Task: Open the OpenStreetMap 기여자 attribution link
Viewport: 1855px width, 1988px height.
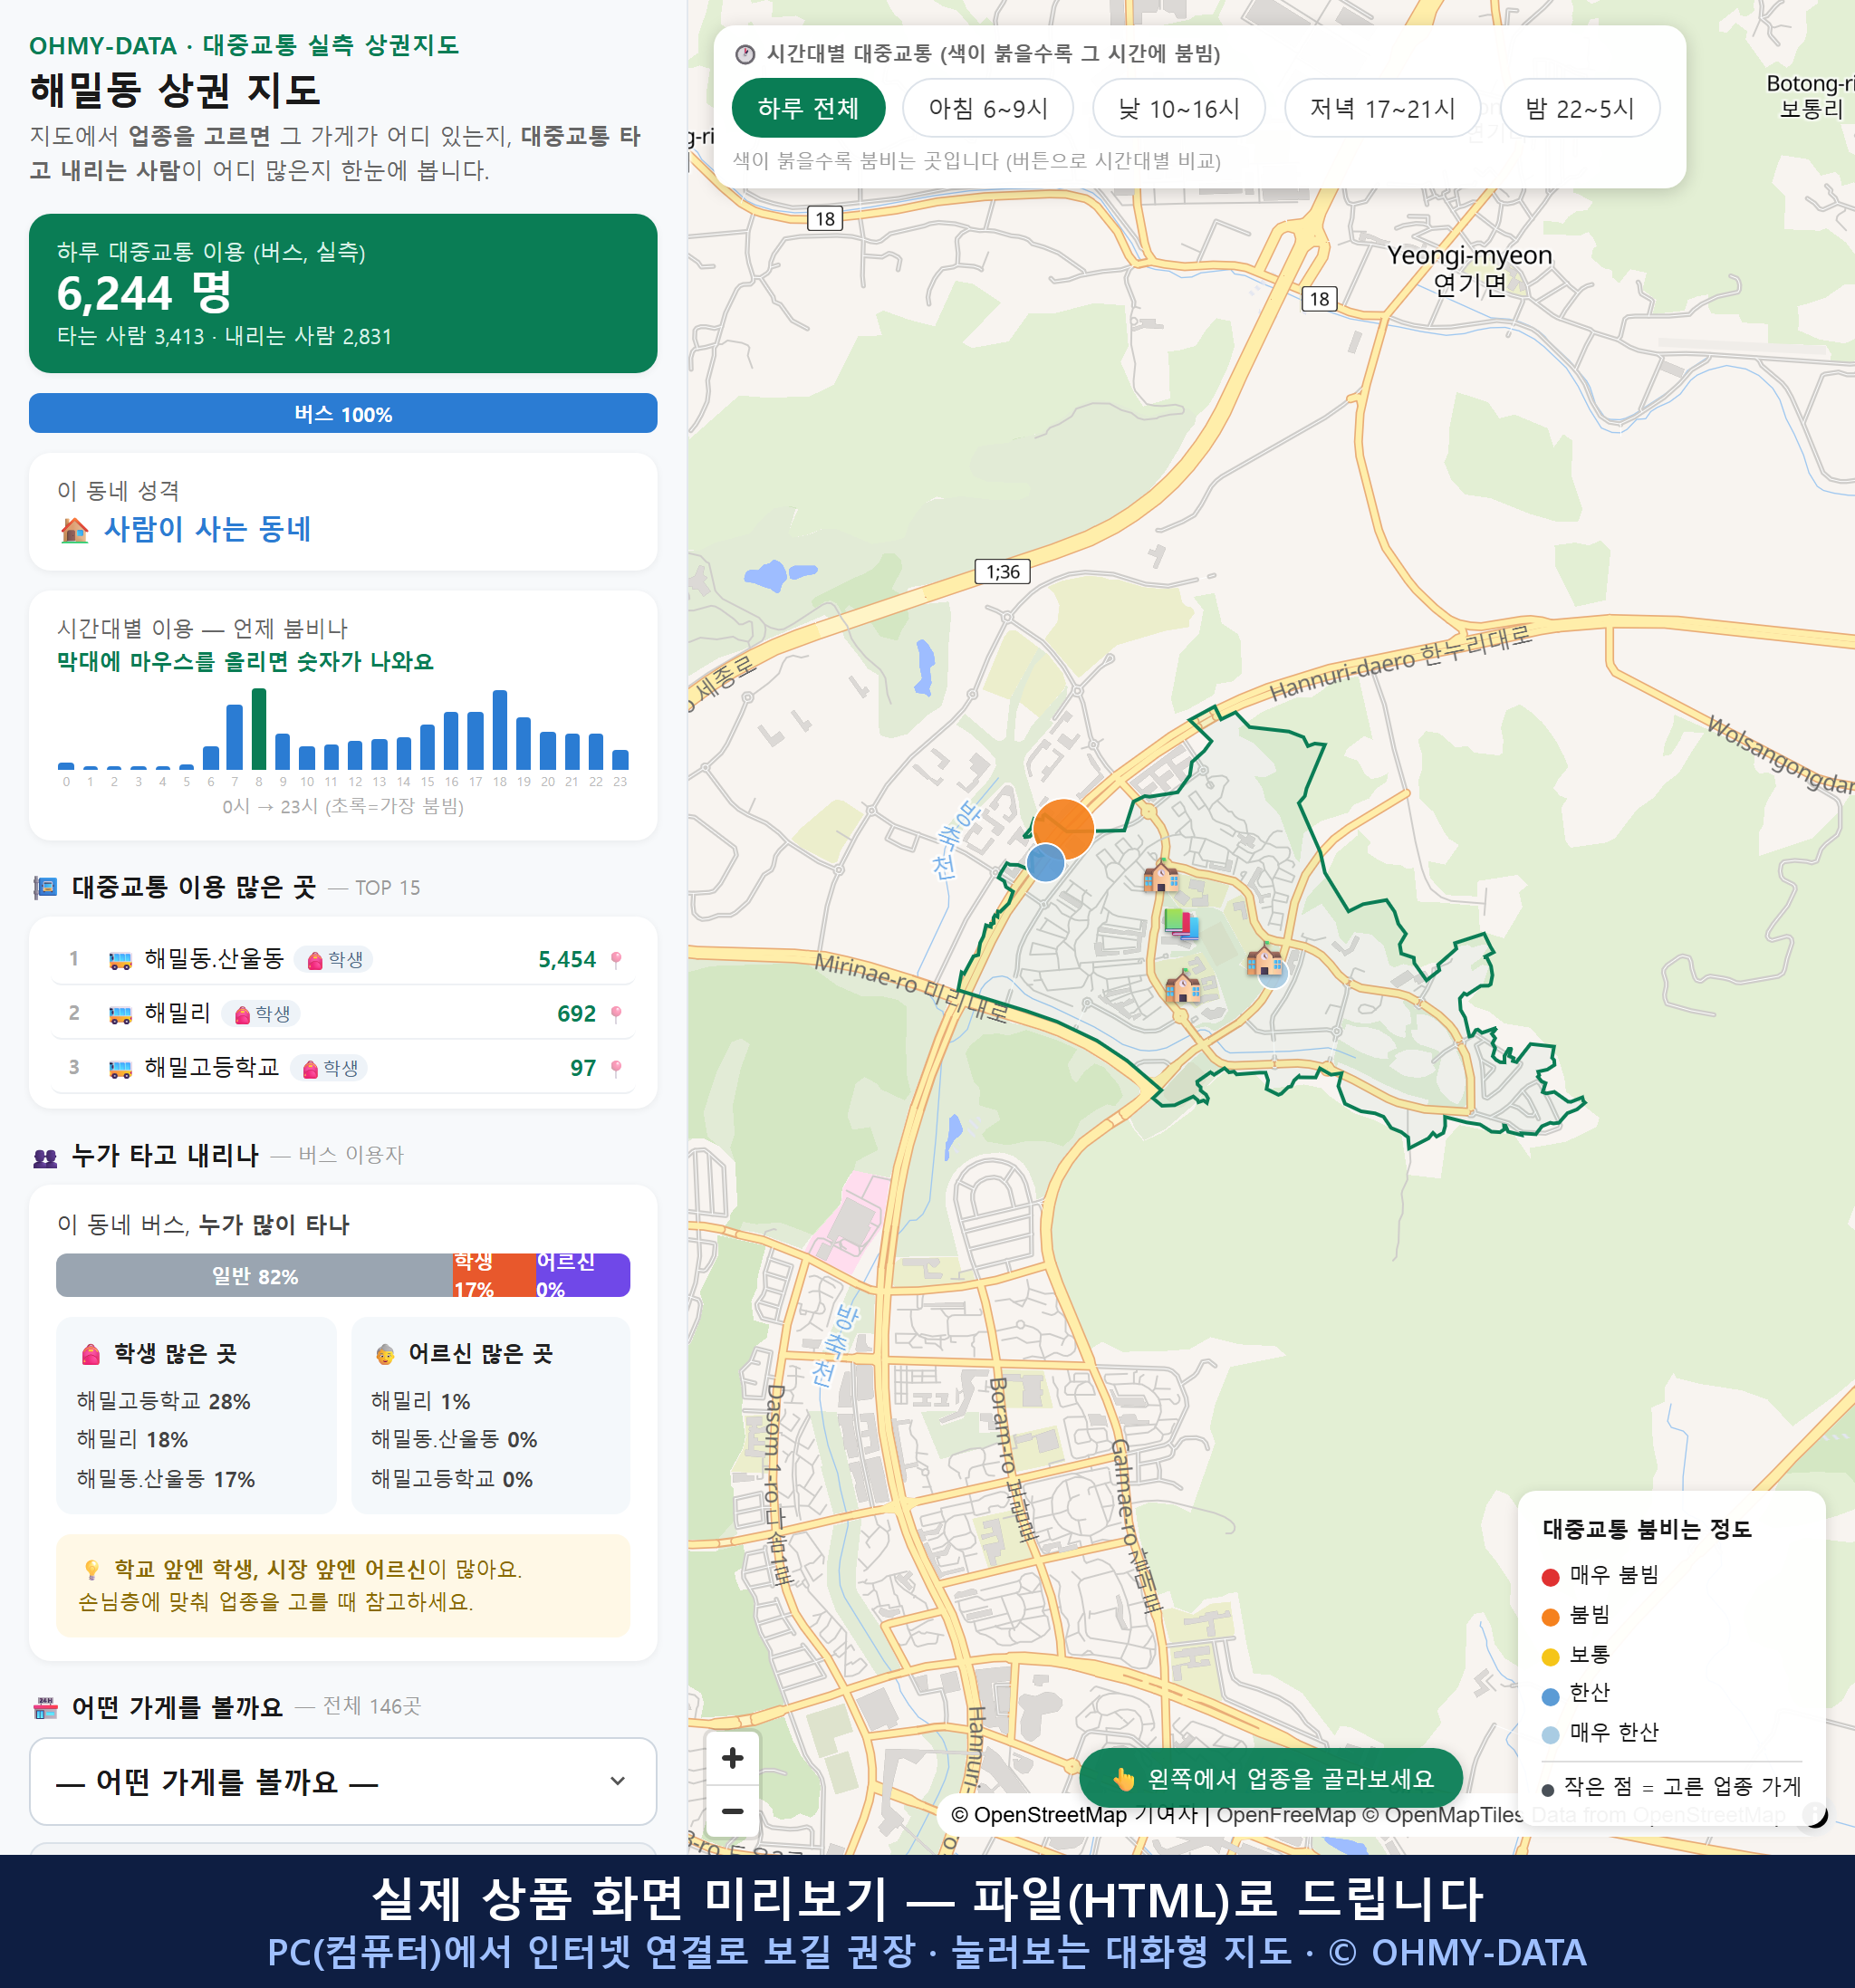Action: (x=1074, y=1814)
